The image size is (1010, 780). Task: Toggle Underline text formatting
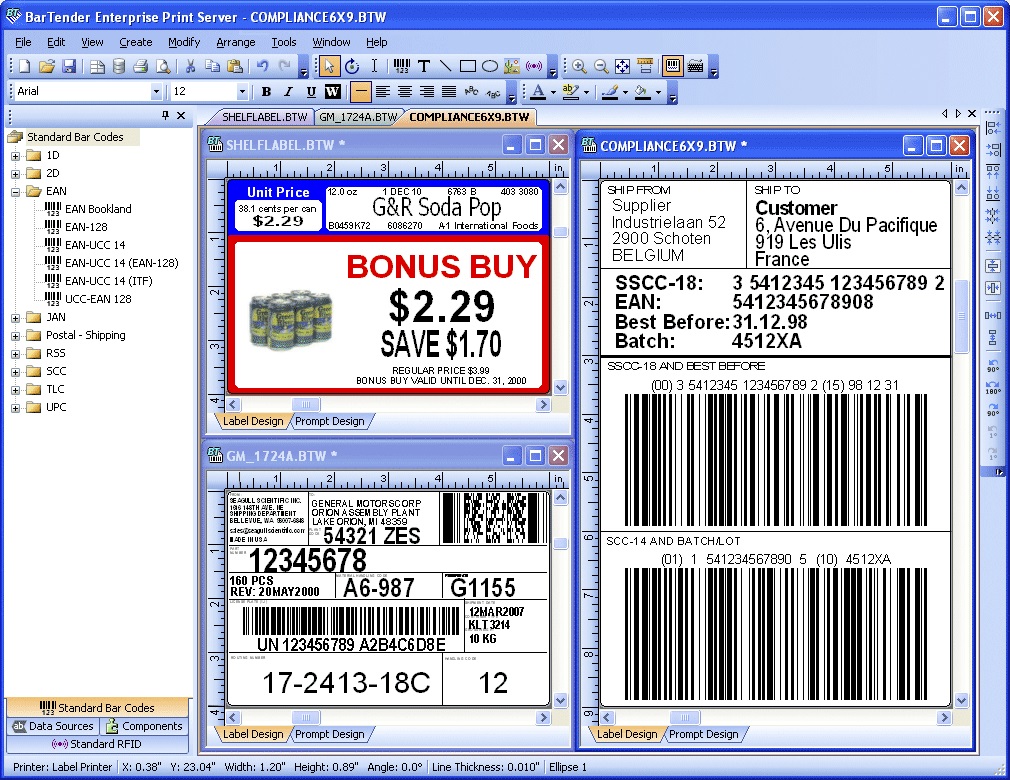[x=311, y=92]
